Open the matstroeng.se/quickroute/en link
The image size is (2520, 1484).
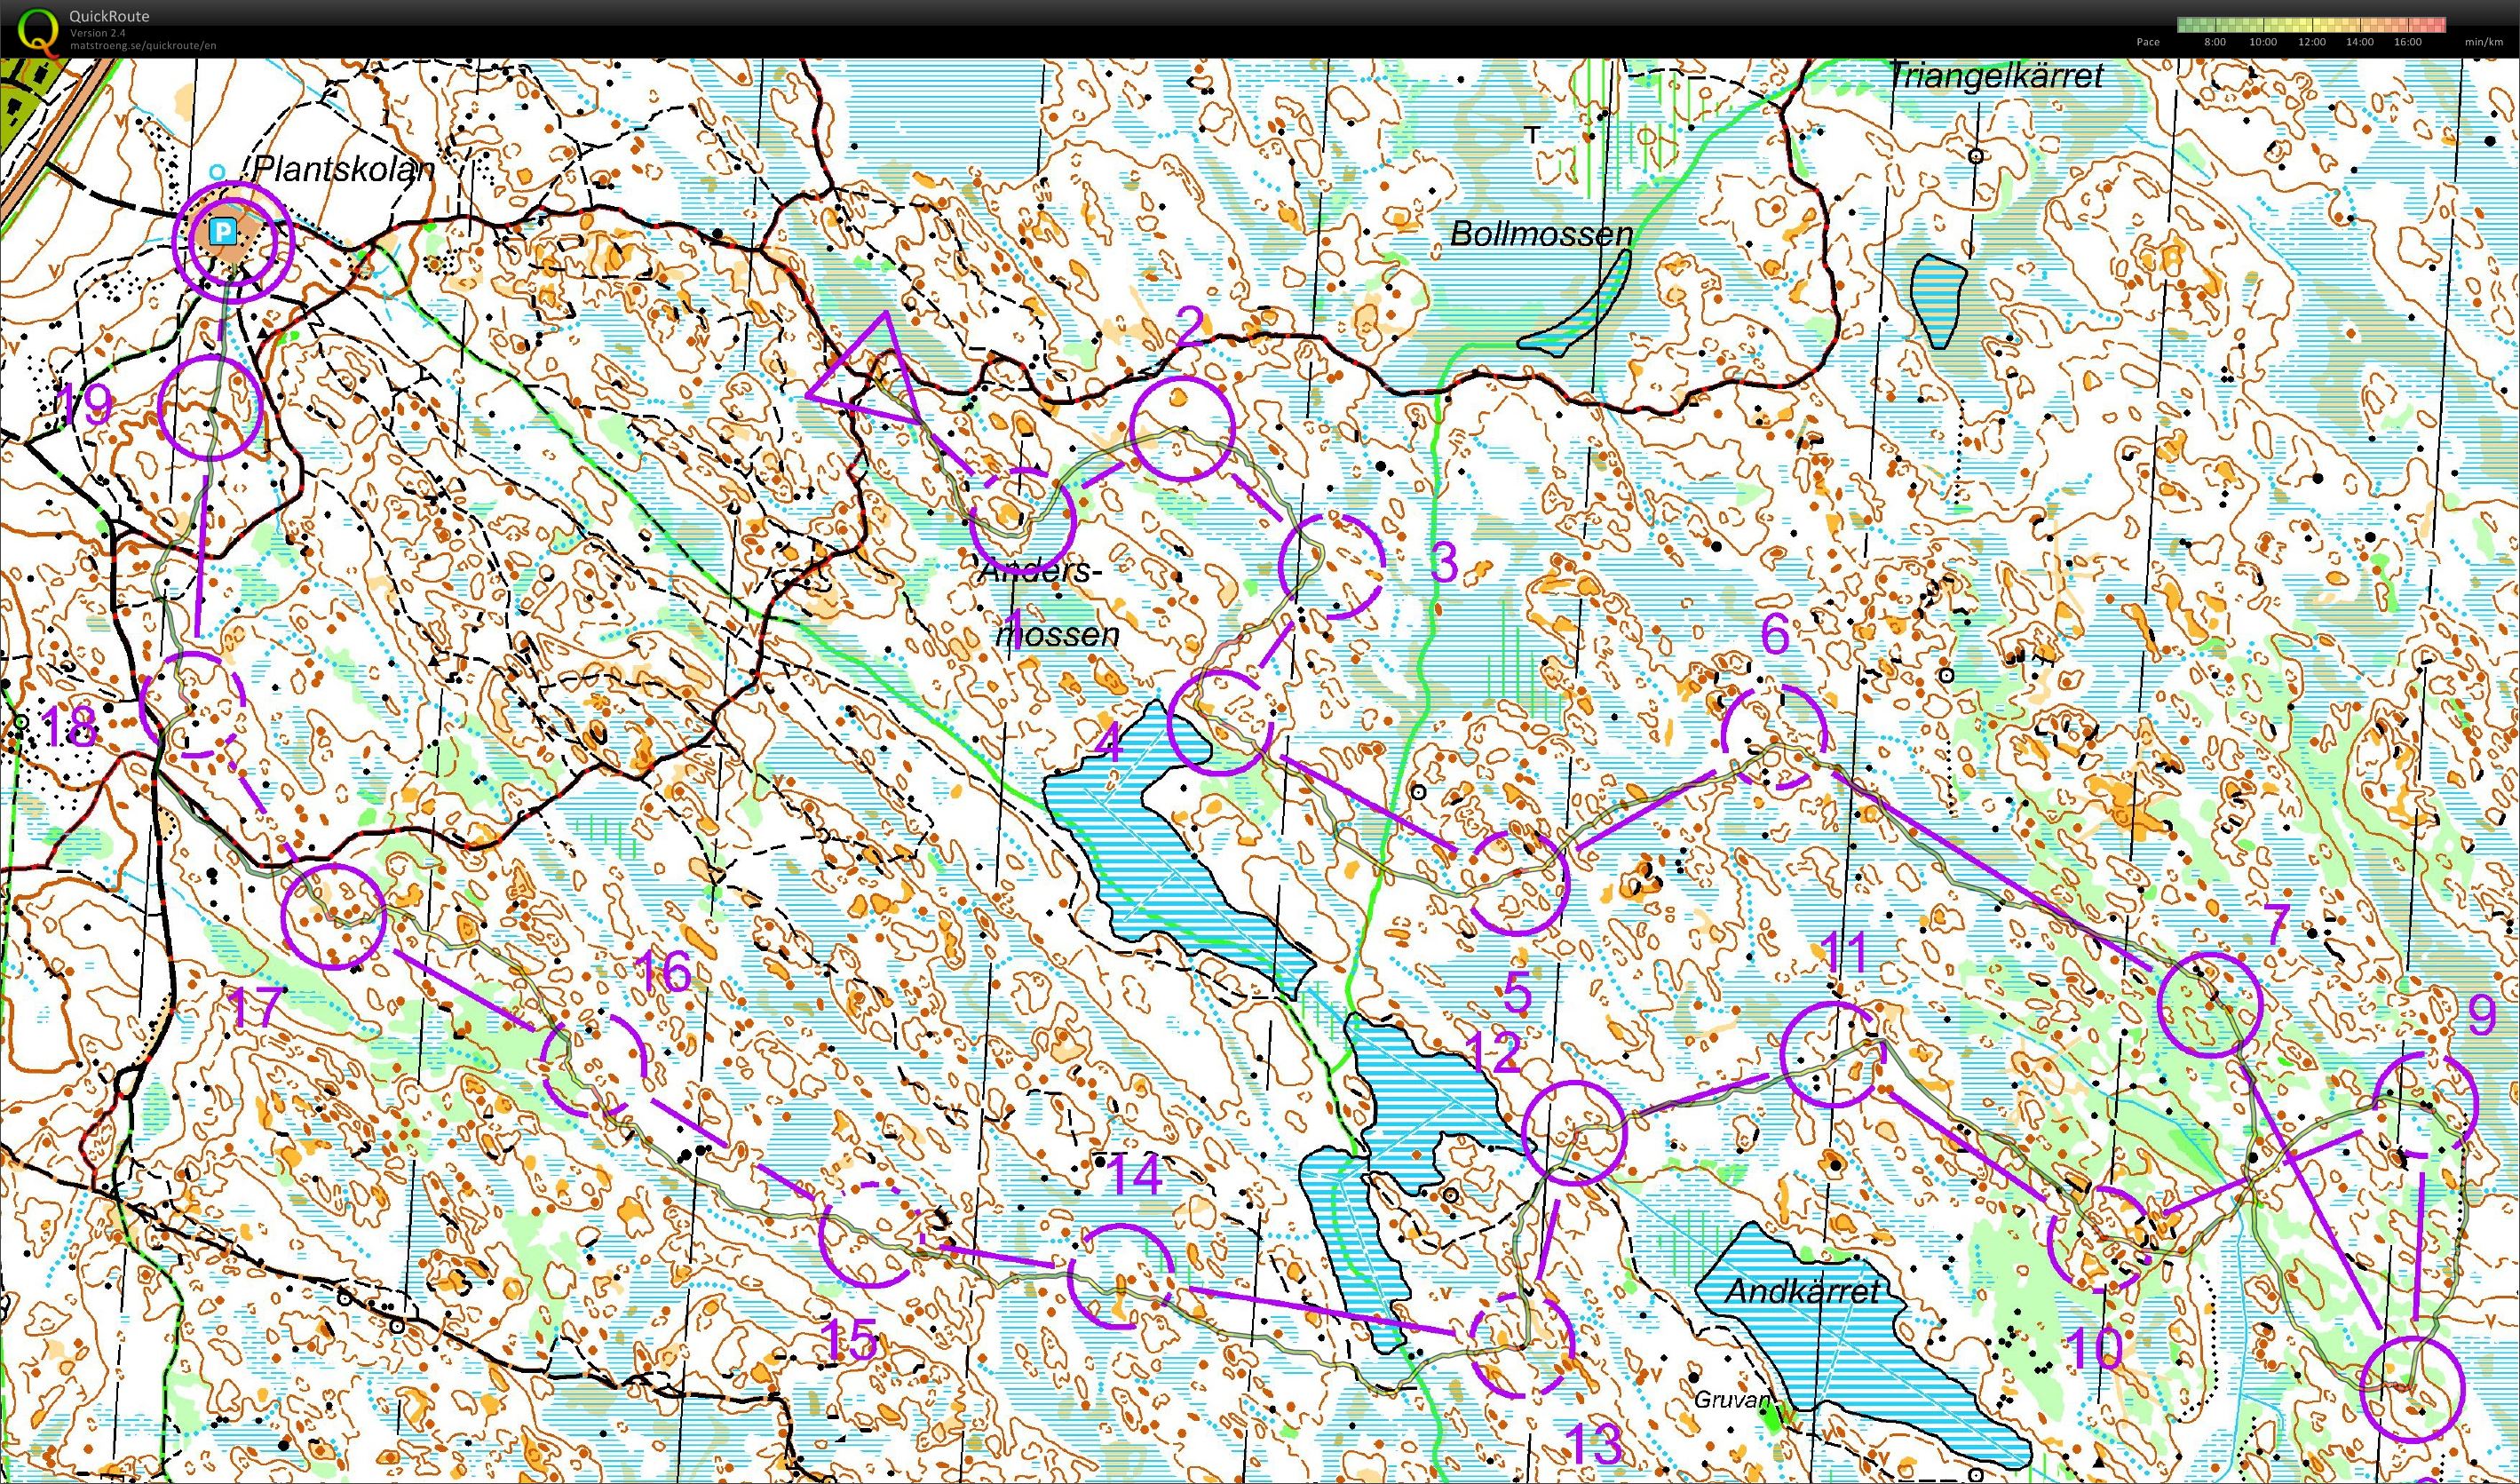[142, 45]
